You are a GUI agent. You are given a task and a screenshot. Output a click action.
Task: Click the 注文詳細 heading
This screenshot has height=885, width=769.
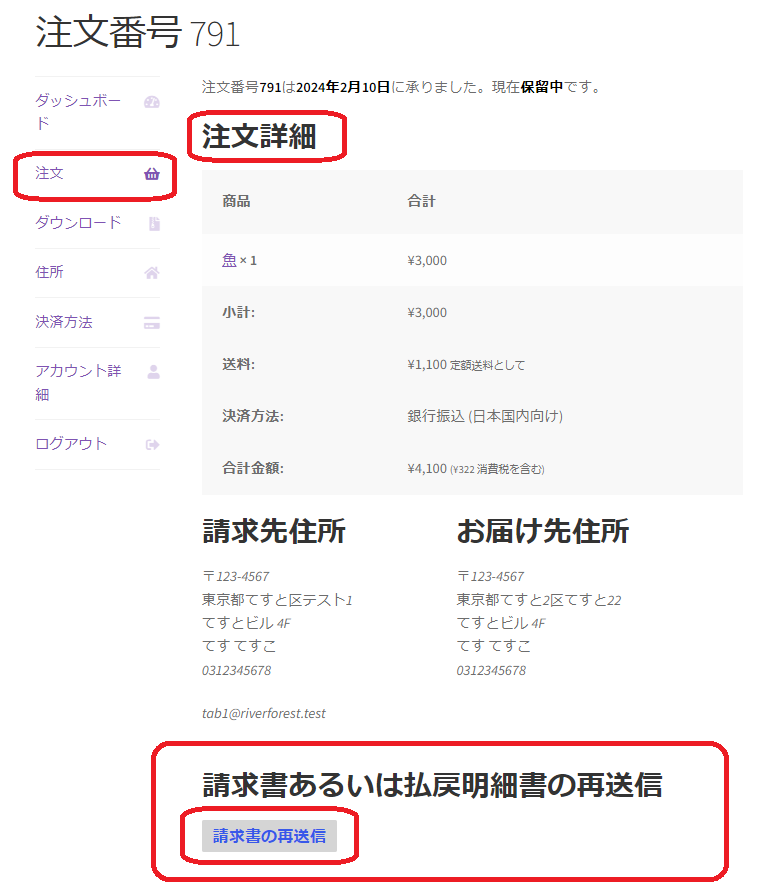click(259, 137)
